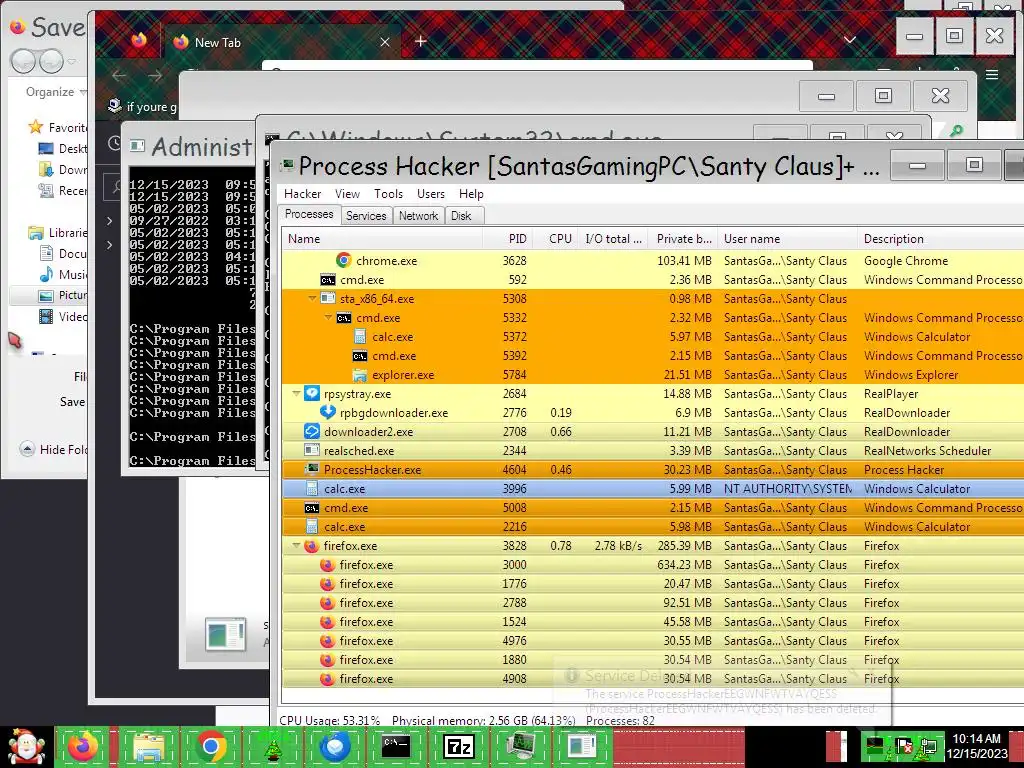The image size is (1024, 768).
Task: Click the rpsystray.exe RealPlayer icon
Action: tap(312, 394)
